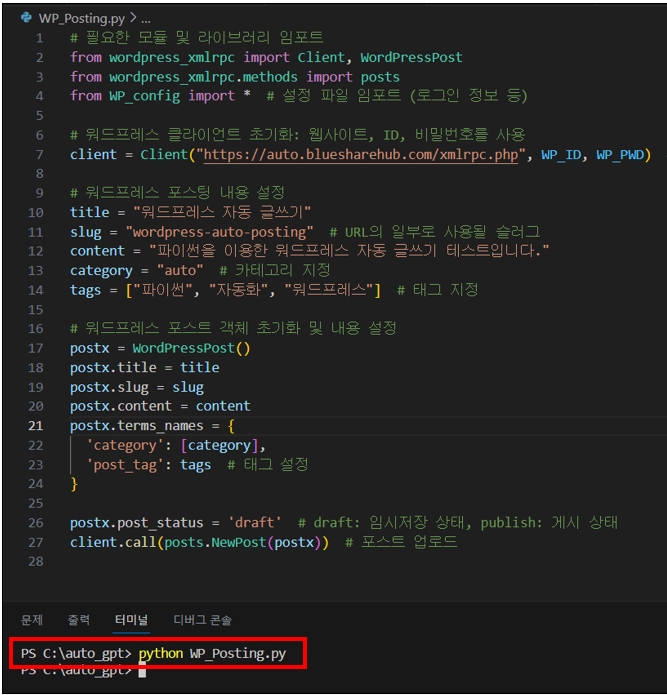Click postx.slug on line 19
This screenshot has height=695, width=667.
coord(109,387)
